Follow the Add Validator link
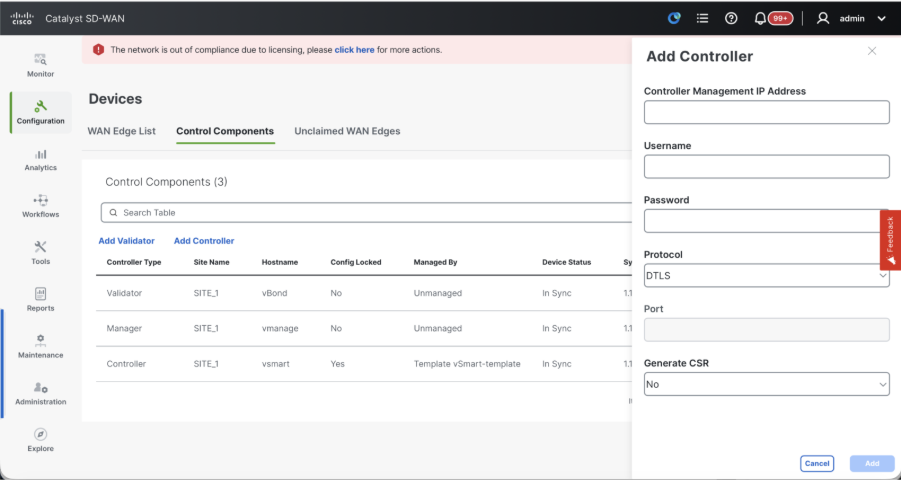This screenshot has width=901, height=480. click(126, 241)
